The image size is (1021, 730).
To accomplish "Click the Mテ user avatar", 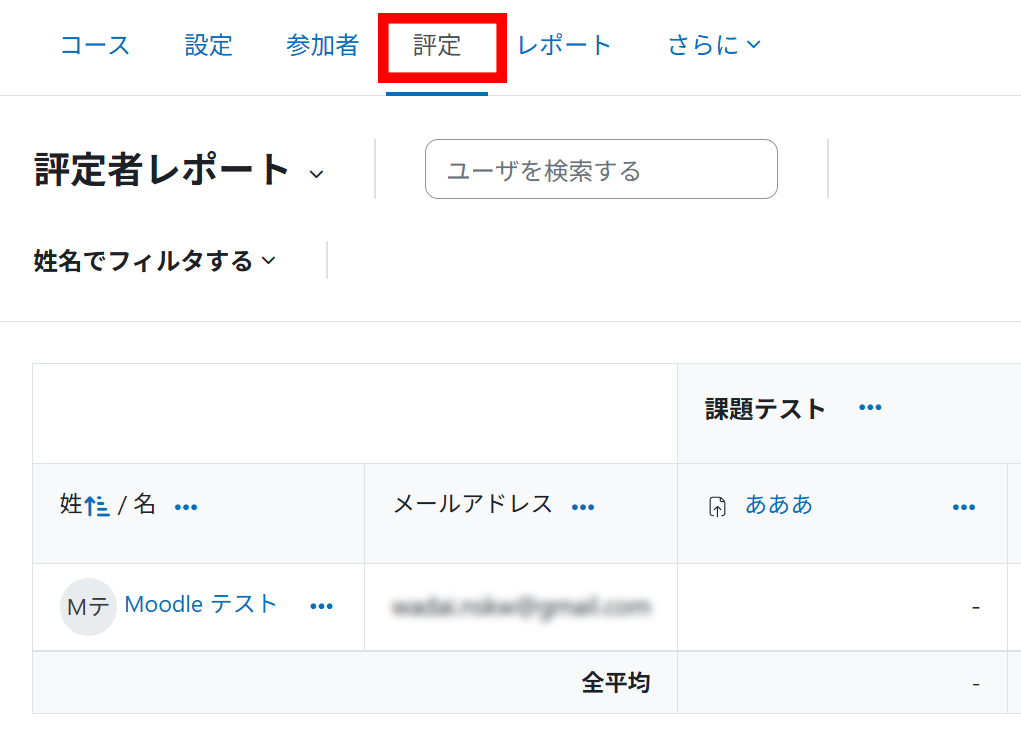I will point(88,607).
